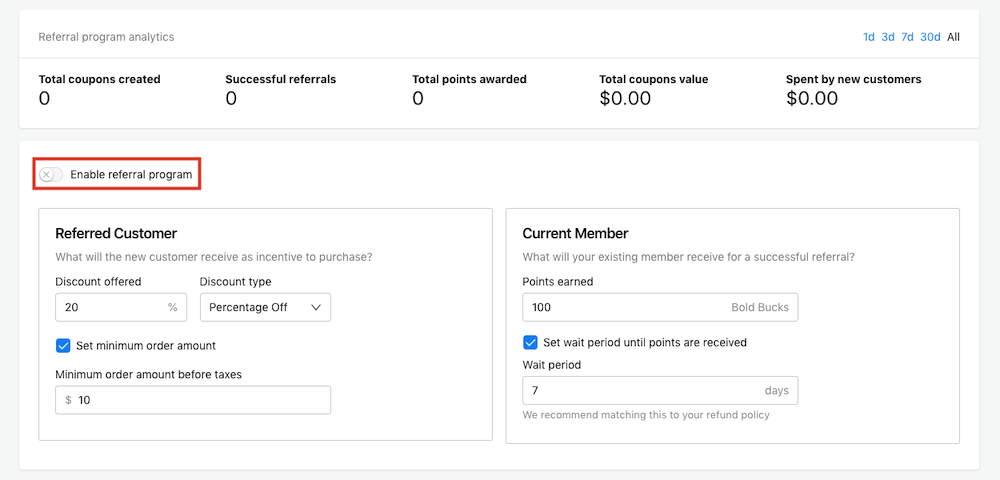Switch analytics to 7d range
Viewport: 1000px width, 480px height.
(907, 37)
